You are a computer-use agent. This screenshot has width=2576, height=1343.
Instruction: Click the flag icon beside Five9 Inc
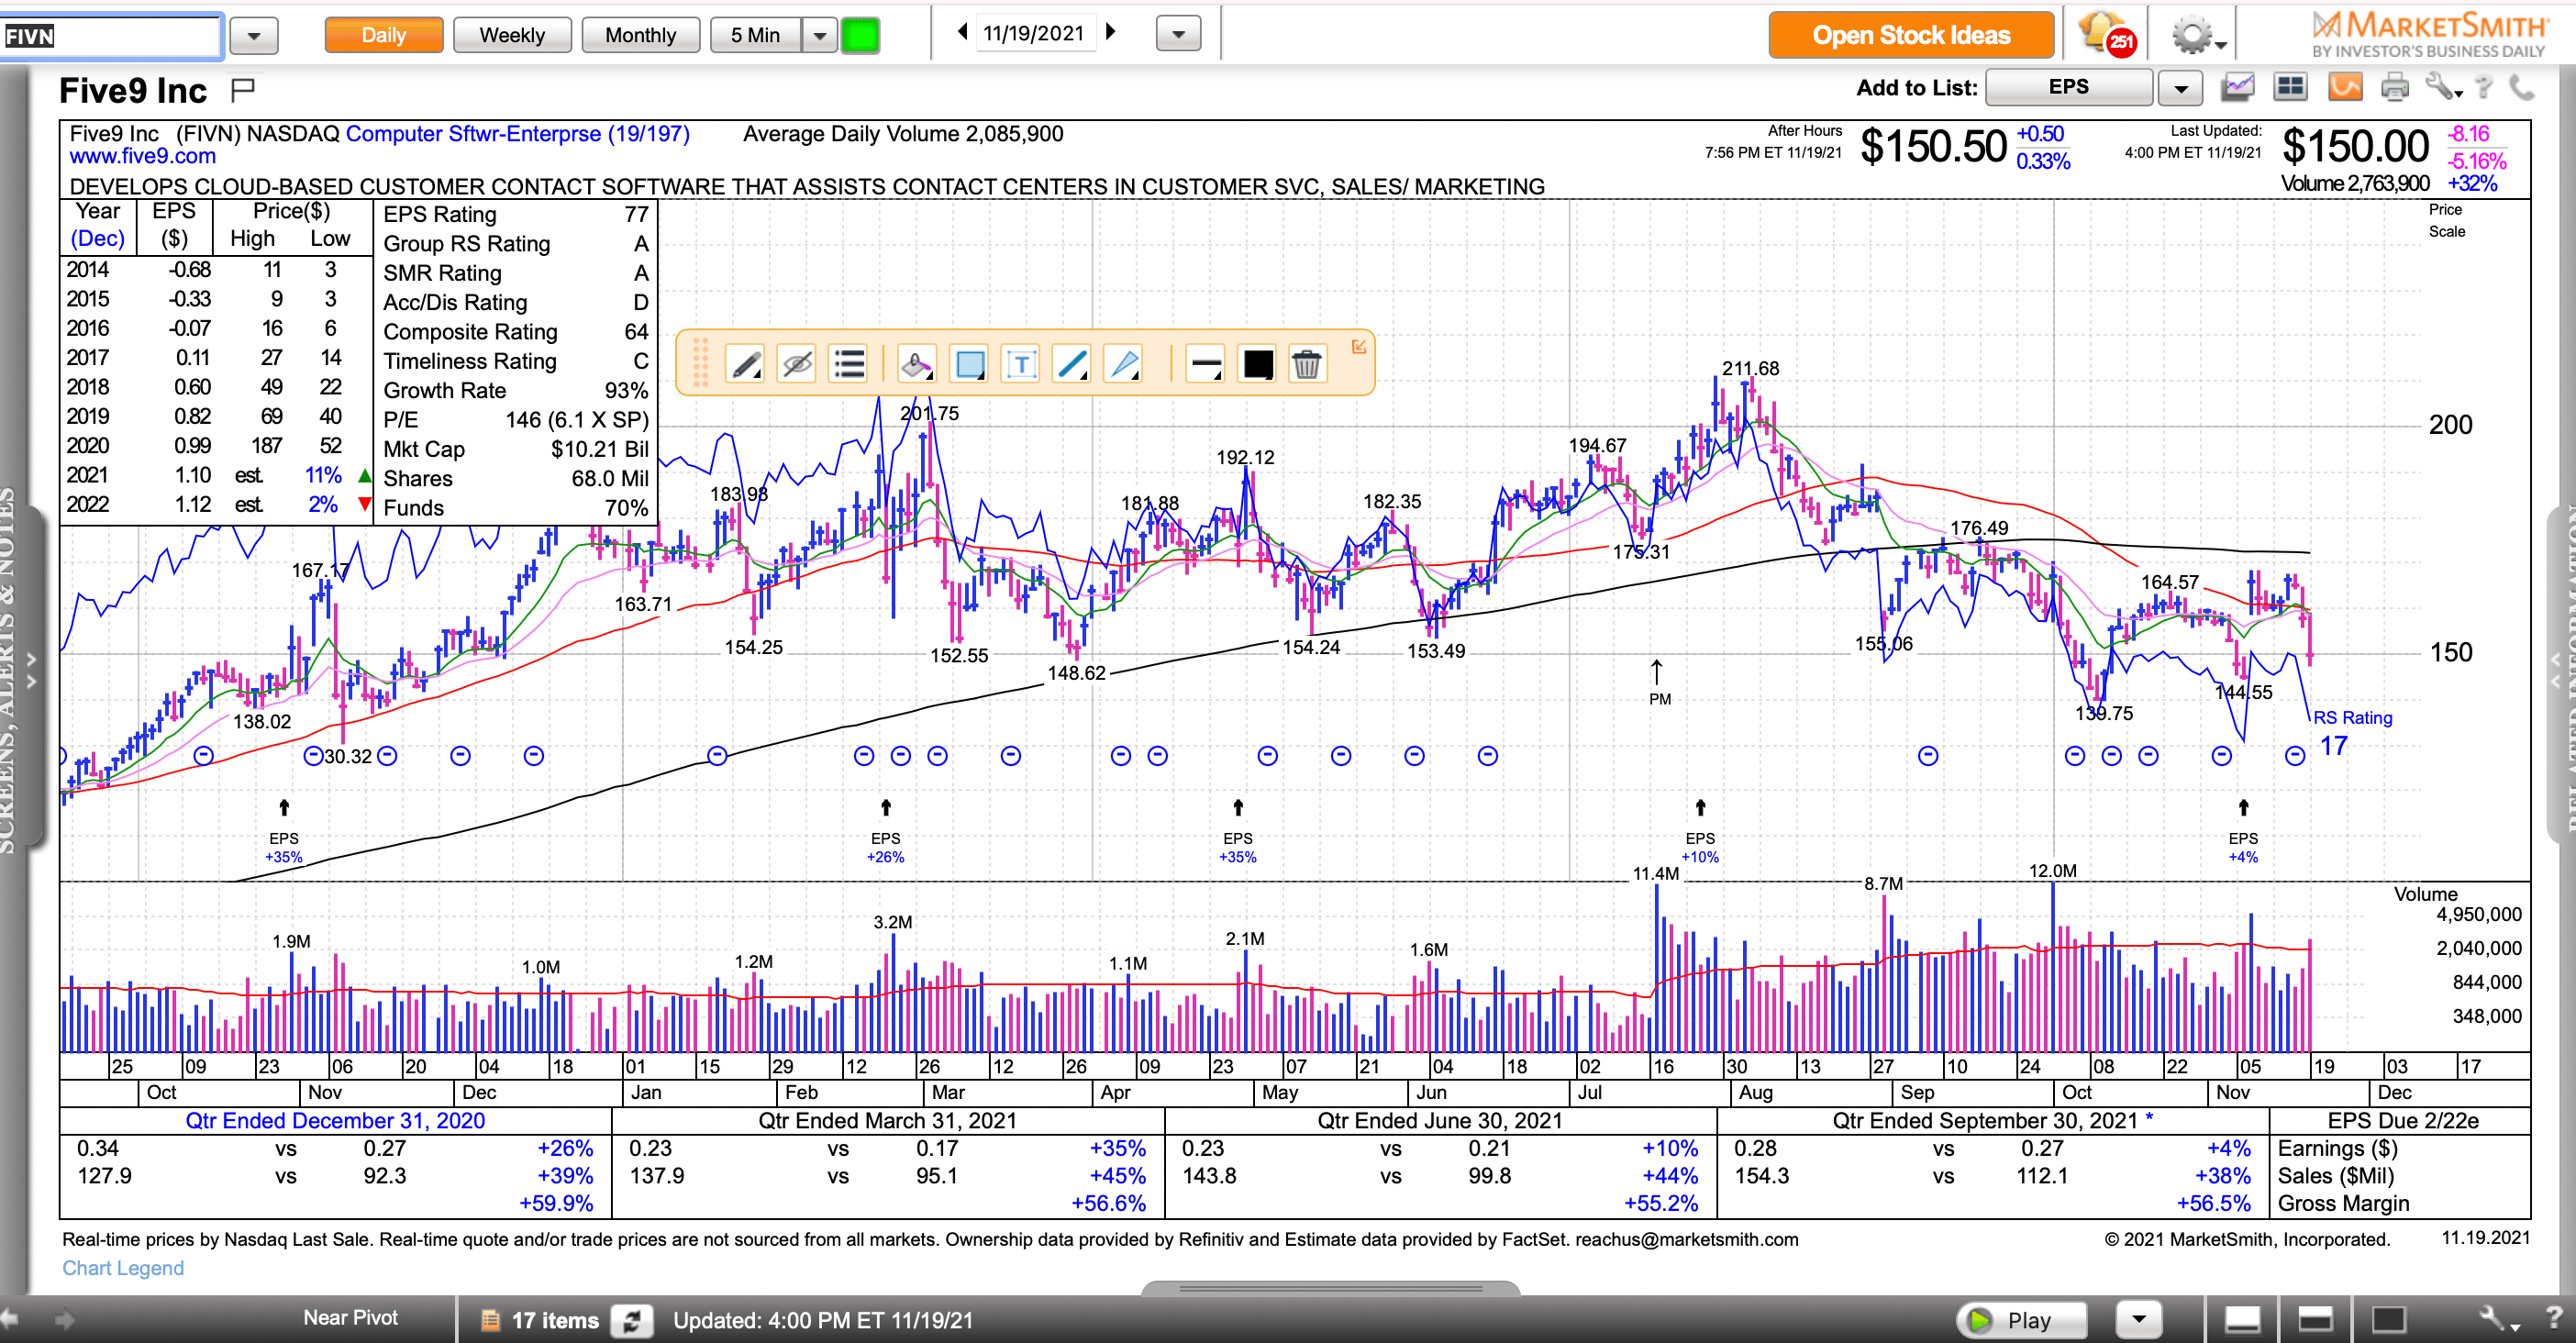[x=243, y=90]
